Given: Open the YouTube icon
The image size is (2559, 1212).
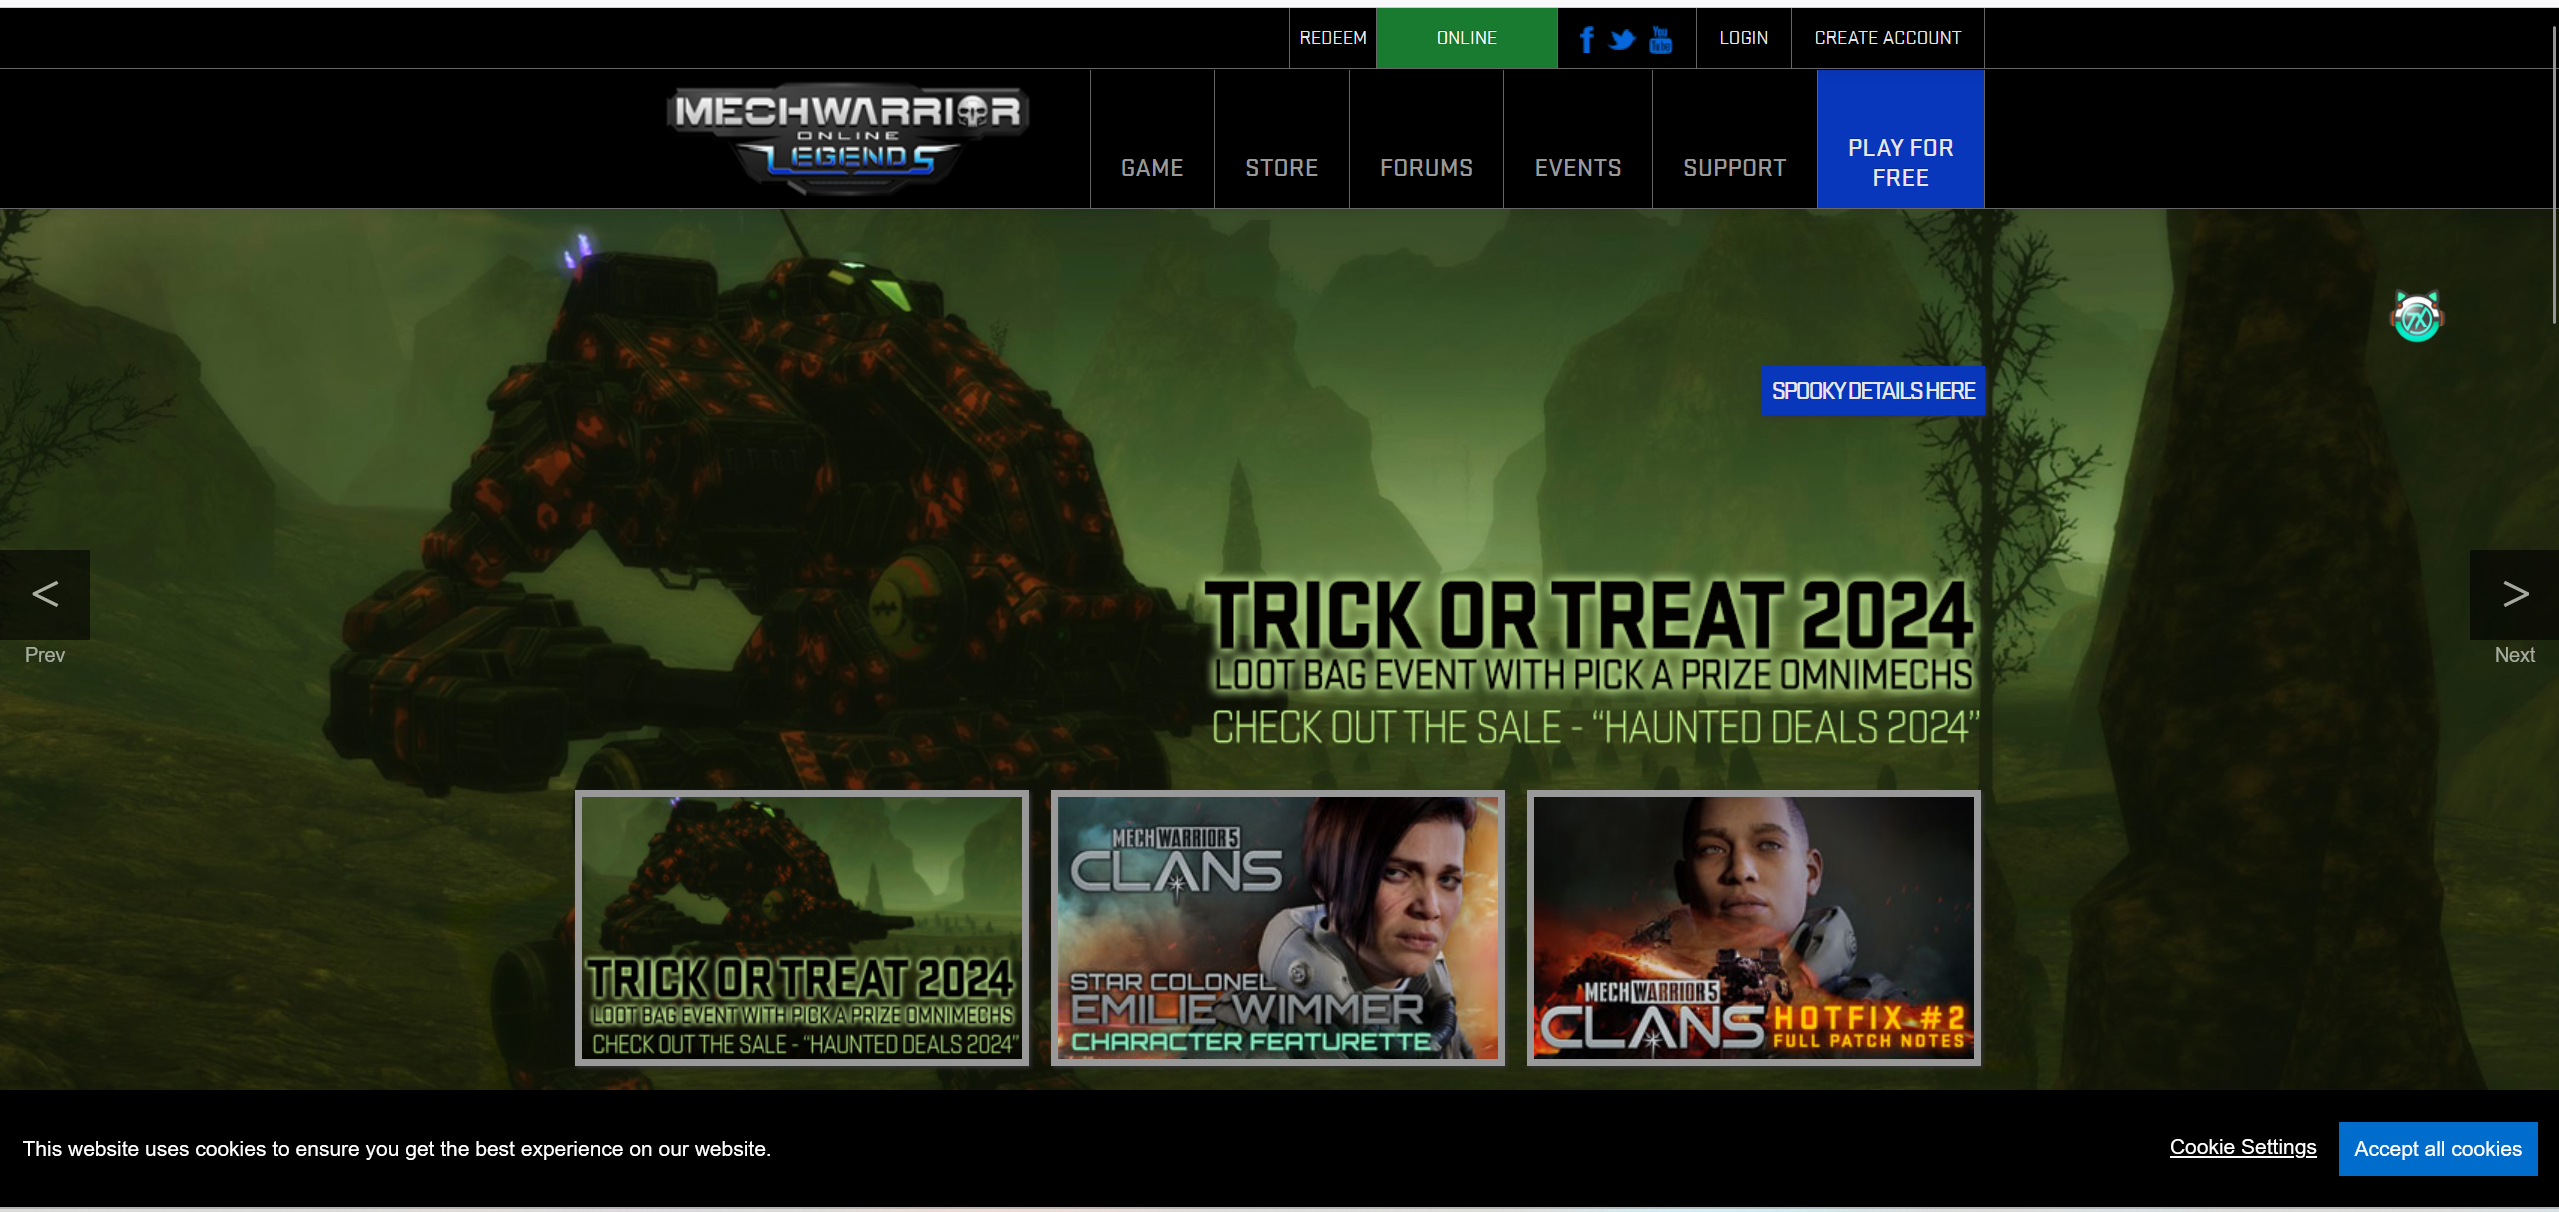Looking at the screenshot, I should [1660, 39].
